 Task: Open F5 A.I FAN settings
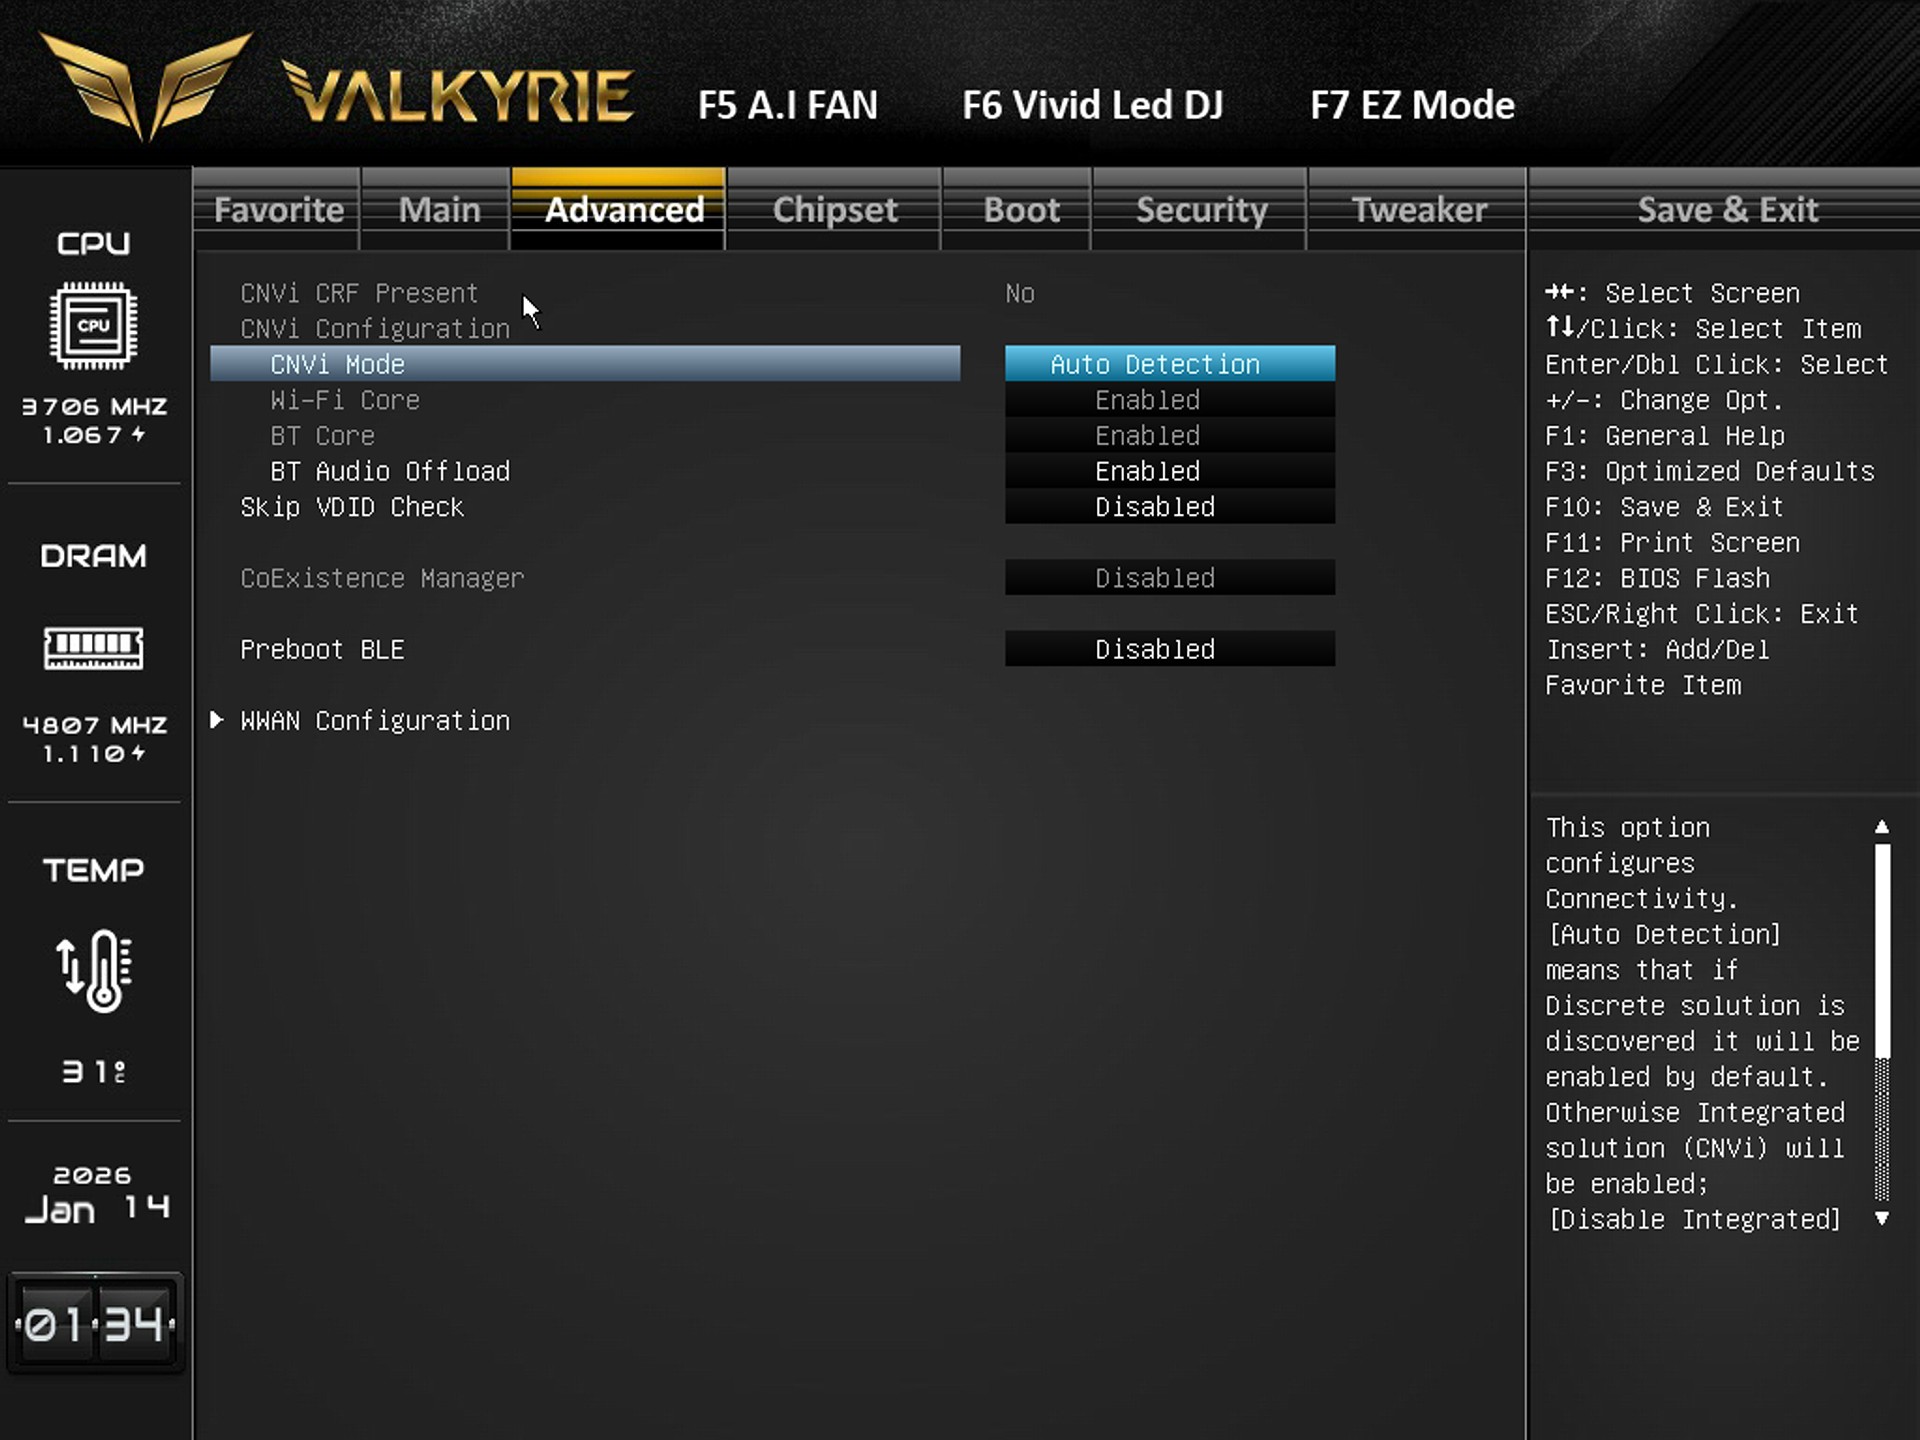[787, 105]
